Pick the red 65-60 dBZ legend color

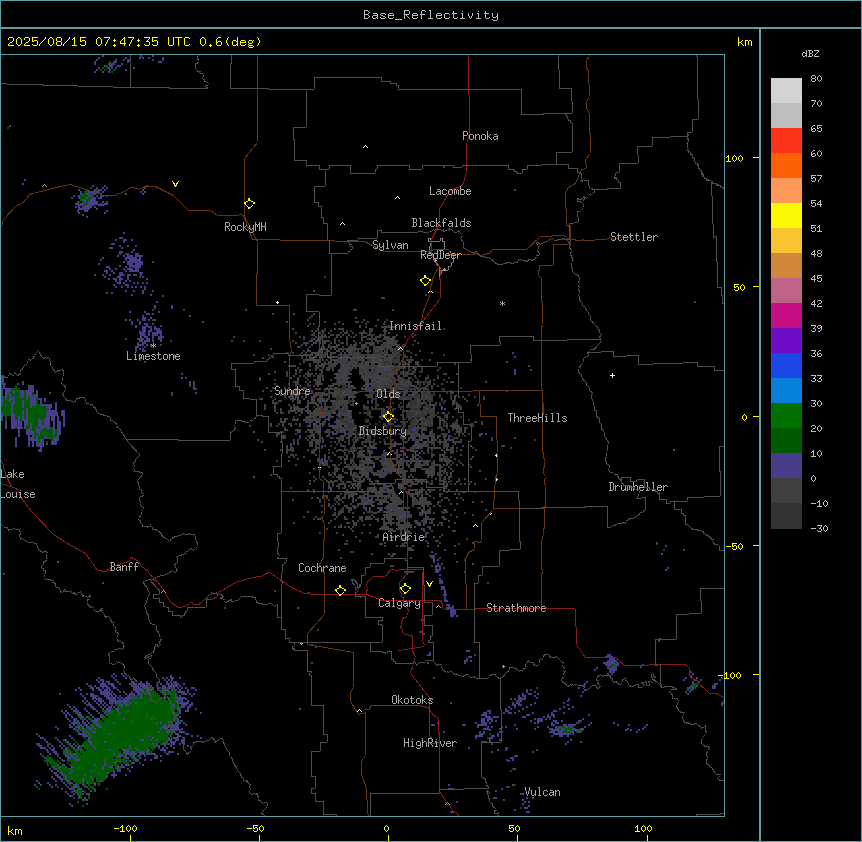pos(786,140)
